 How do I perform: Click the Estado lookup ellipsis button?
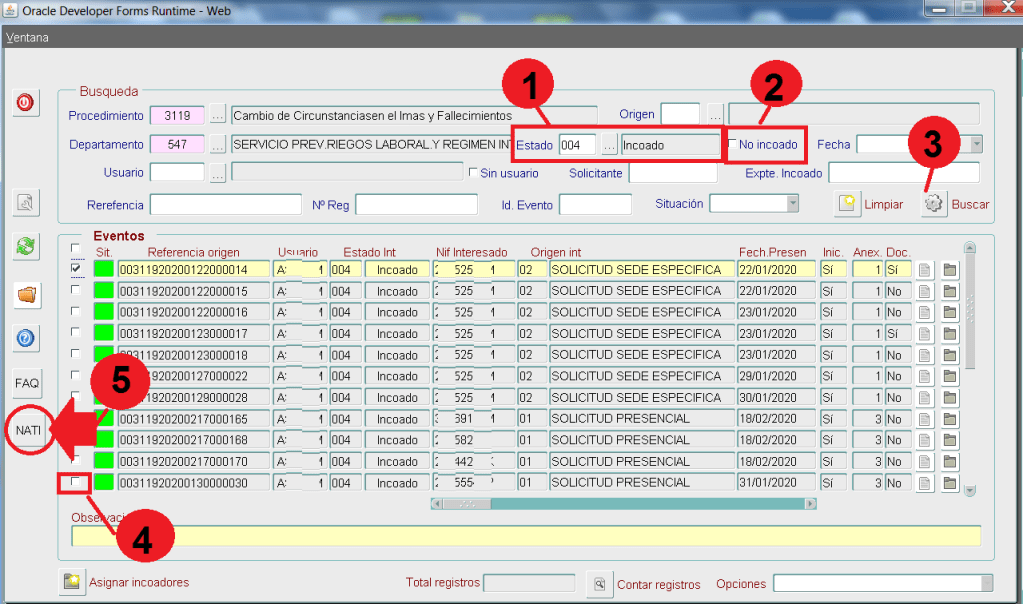point(609,145)
